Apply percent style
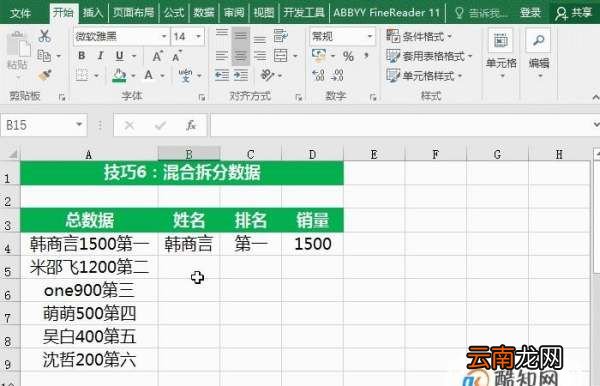The width and height of the screenshot is (600, 386). click(348, 57)
